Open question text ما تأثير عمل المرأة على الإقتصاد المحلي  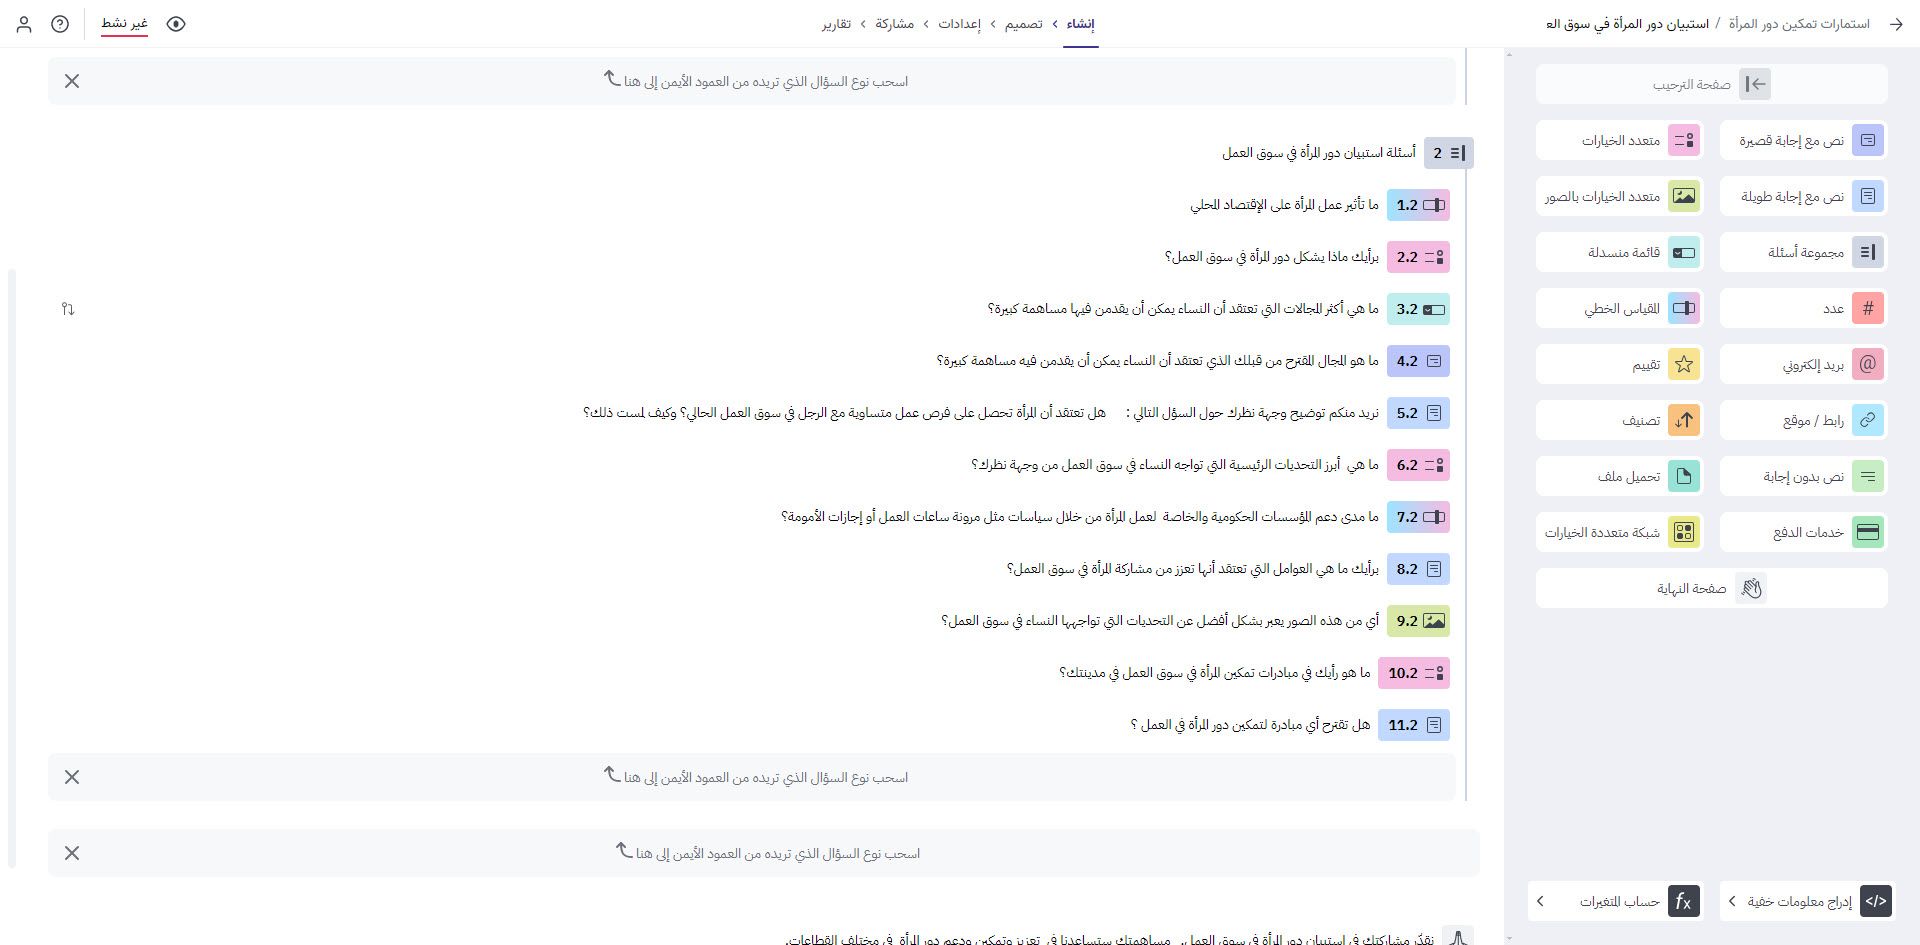tap(1284, 205)
